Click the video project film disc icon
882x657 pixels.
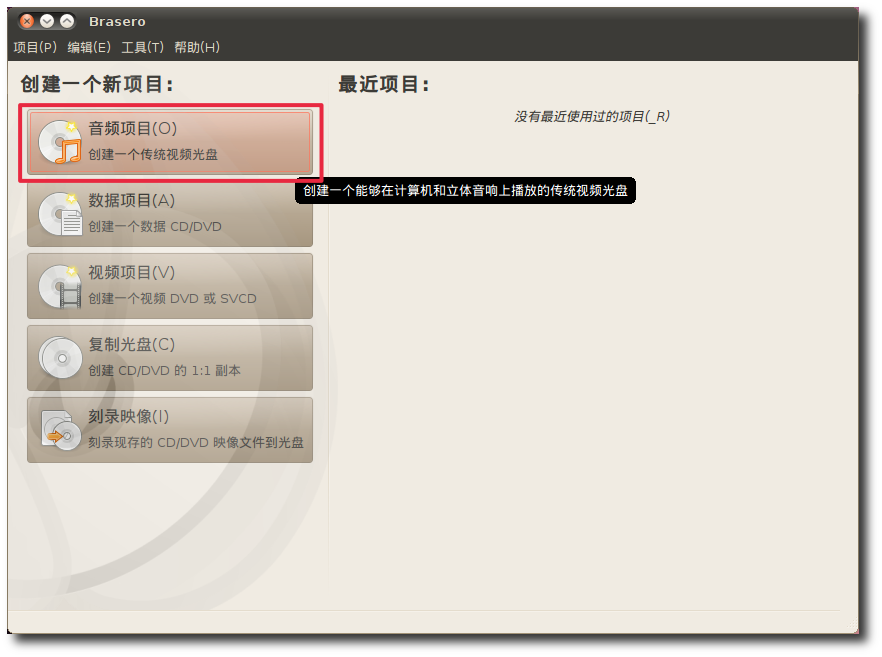[60, 286]
